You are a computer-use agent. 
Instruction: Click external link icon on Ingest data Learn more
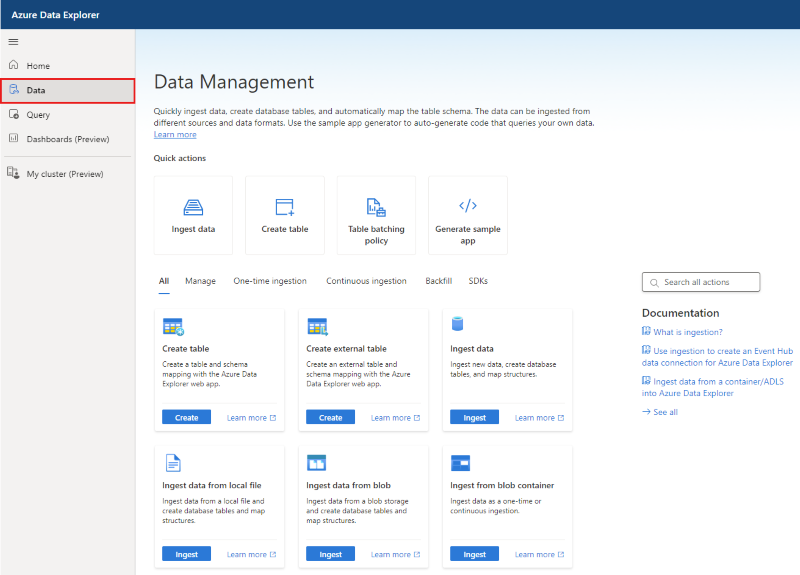(x=561, y=418)
